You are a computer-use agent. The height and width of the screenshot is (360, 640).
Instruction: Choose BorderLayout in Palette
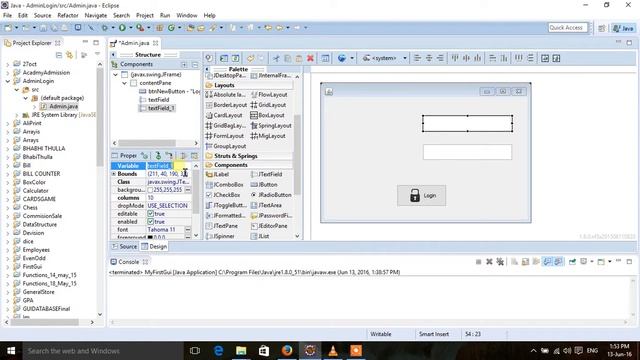tap(226, 105)
